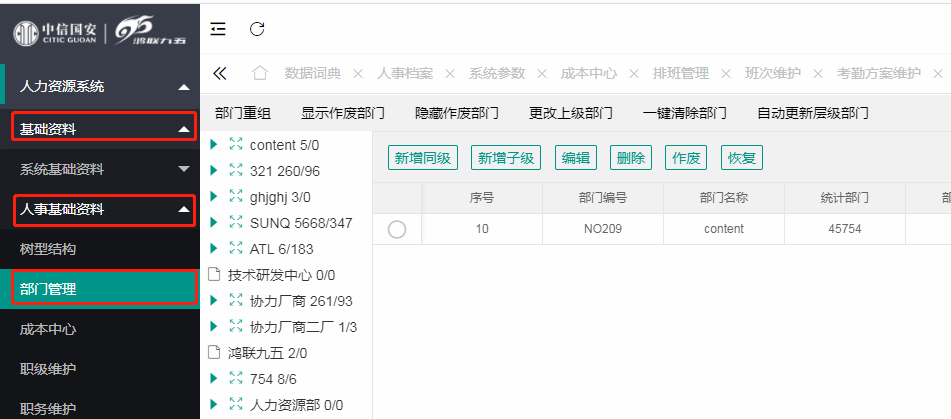Screen dimensions: 951x419
Task: Click the 删除 button
Action: pos(631,158)
